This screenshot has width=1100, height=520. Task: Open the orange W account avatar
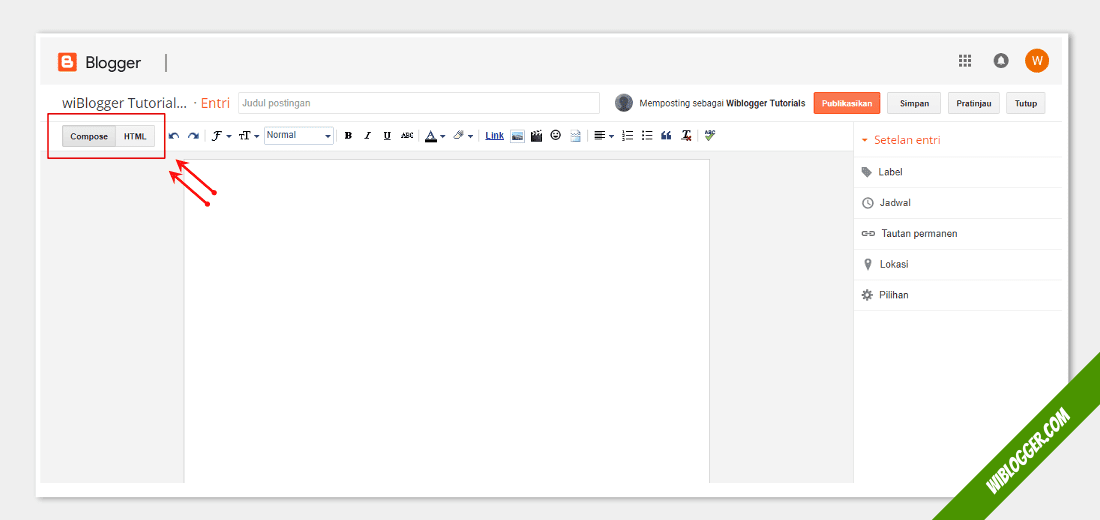click(x=1037, y=60)
